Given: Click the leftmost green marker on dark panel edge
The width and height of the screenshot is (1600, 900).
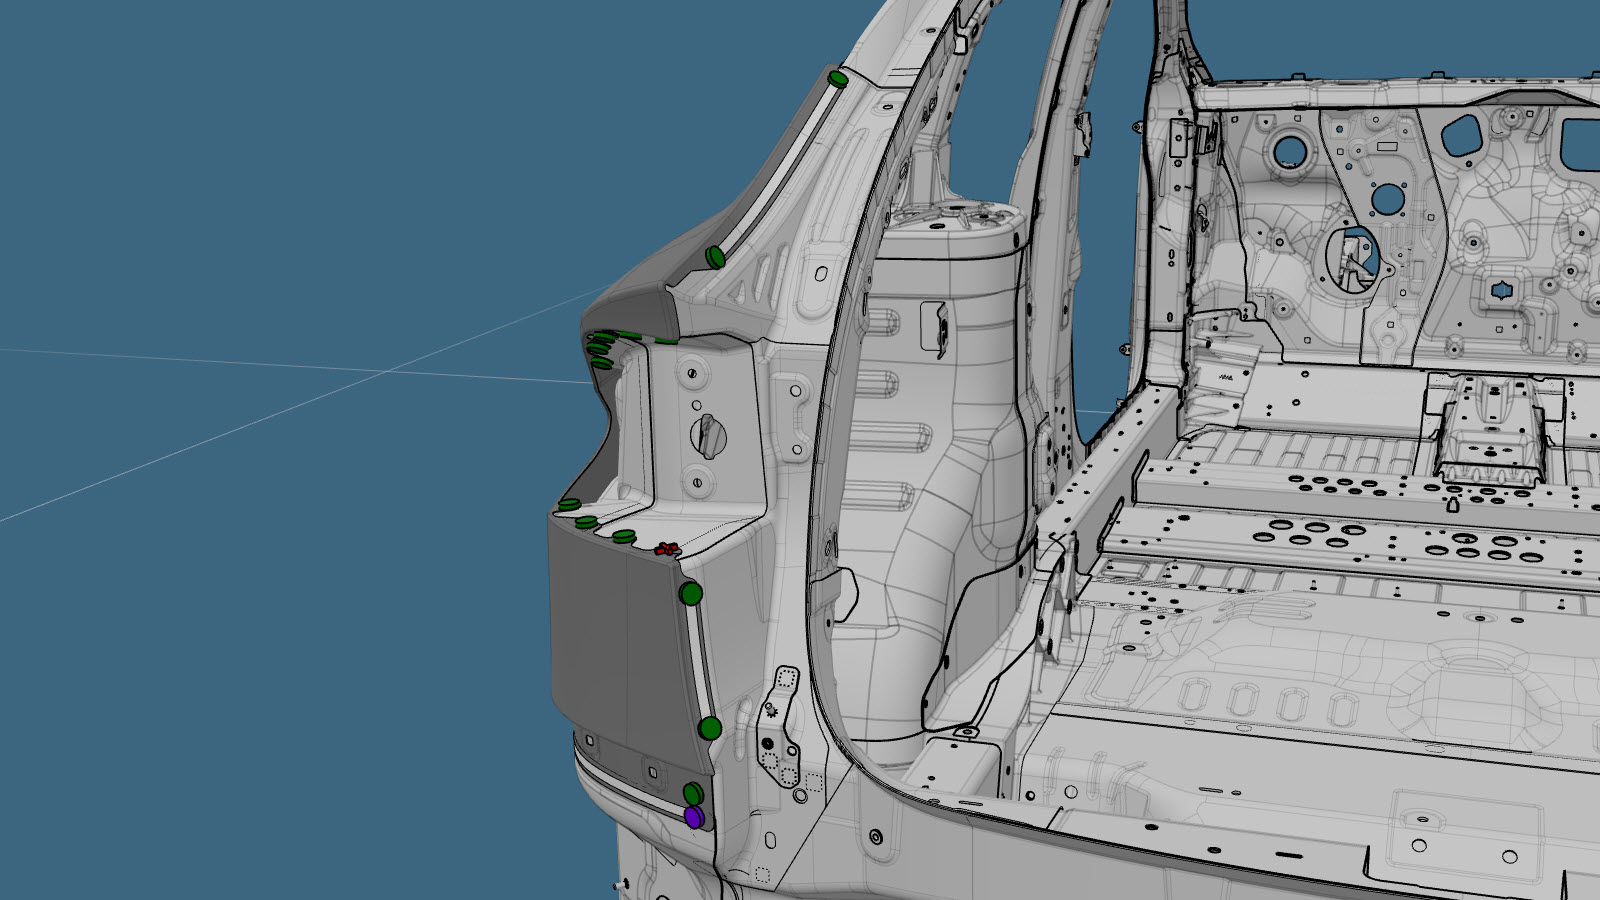Looking at the screenshot, I should tap(568, 504).
